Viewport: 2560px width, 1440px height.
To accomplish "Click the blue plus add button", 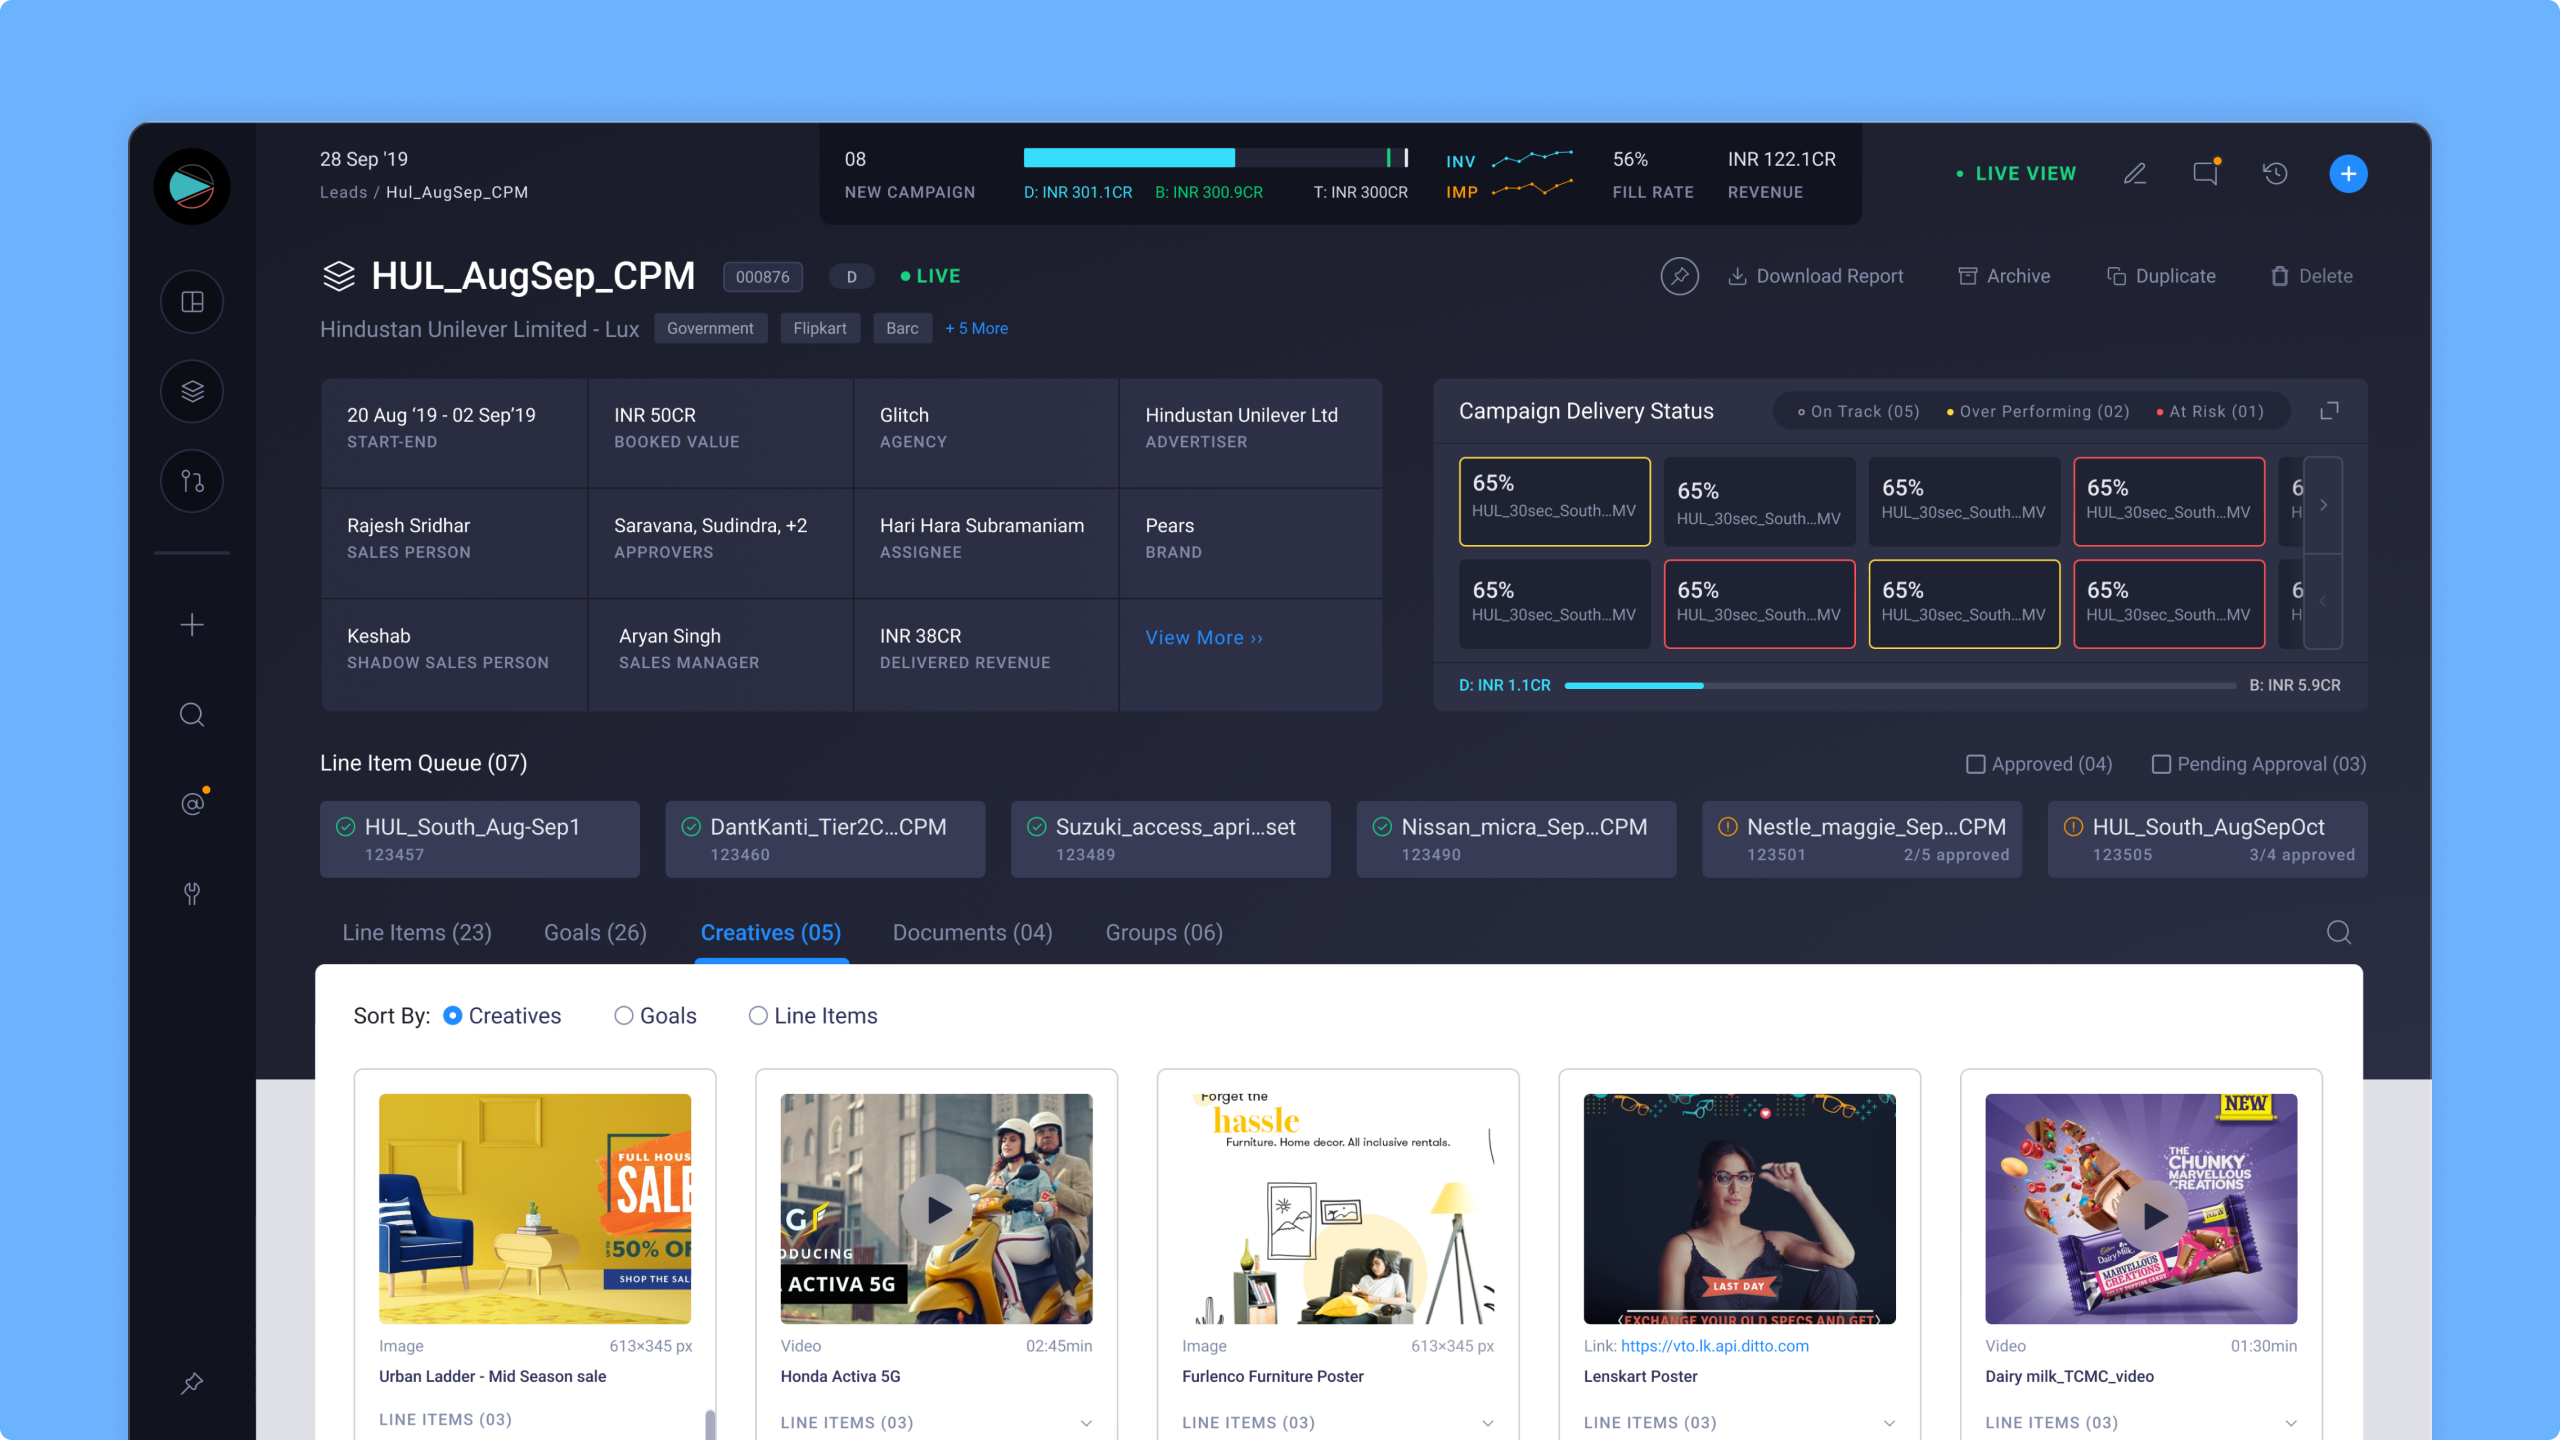I will [x=2348, y=174].
